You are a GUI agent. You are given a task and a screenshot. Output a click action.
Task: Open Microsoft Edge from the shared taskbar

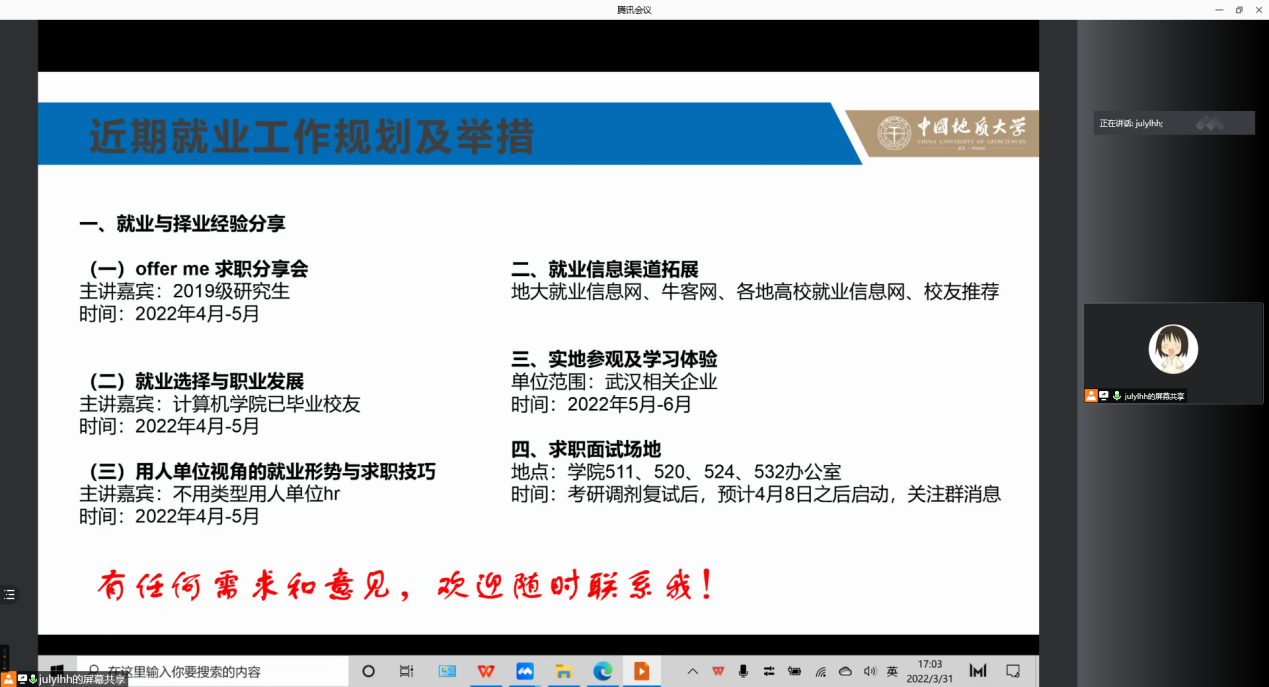pos(602,671)
